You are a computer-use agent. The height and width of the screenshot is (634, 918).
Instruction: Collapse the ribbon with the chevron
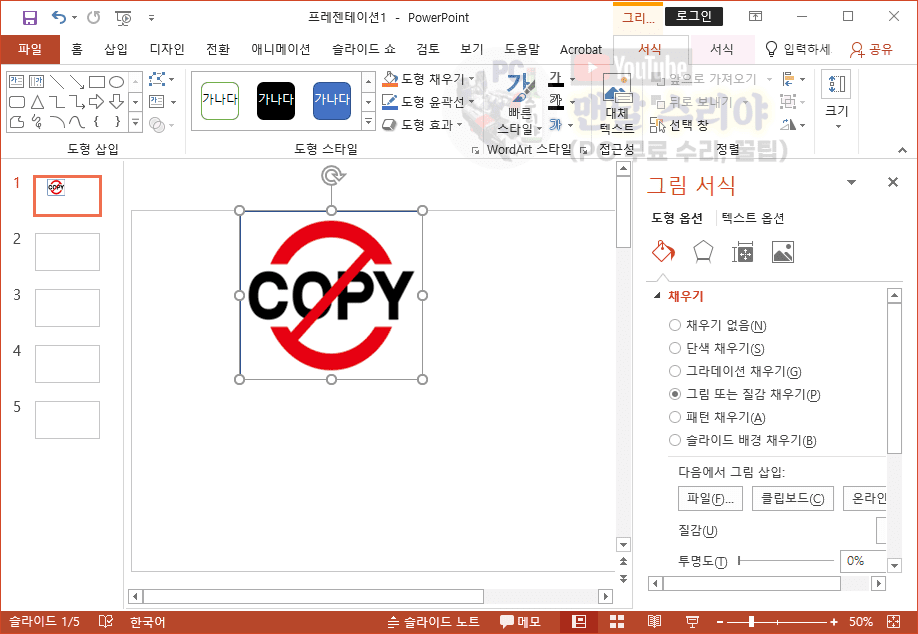click(x=902, y=150)
